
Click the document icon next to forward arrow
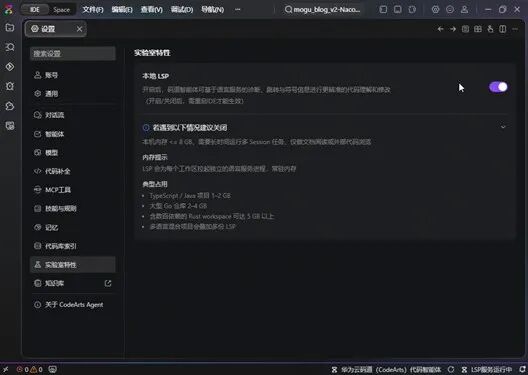coord(465,29)
